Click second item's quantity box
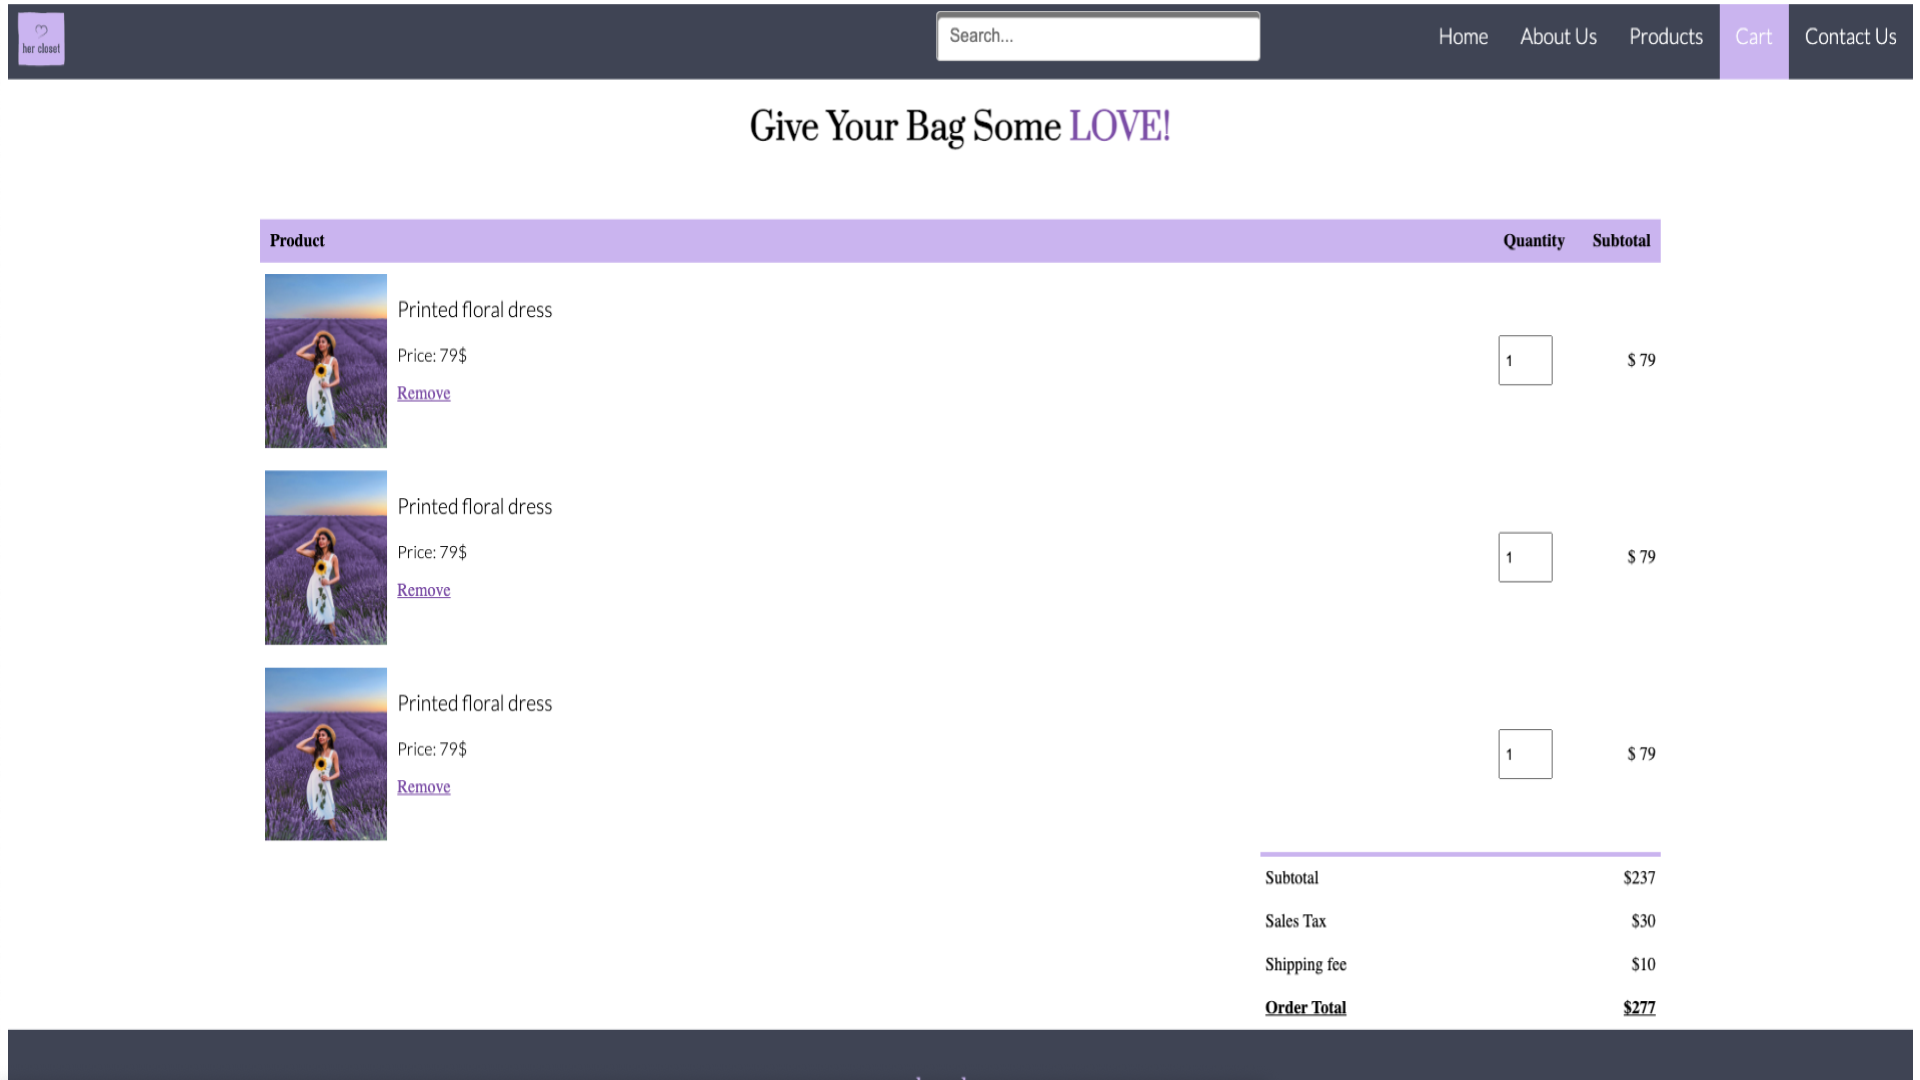 [1524, 557]
